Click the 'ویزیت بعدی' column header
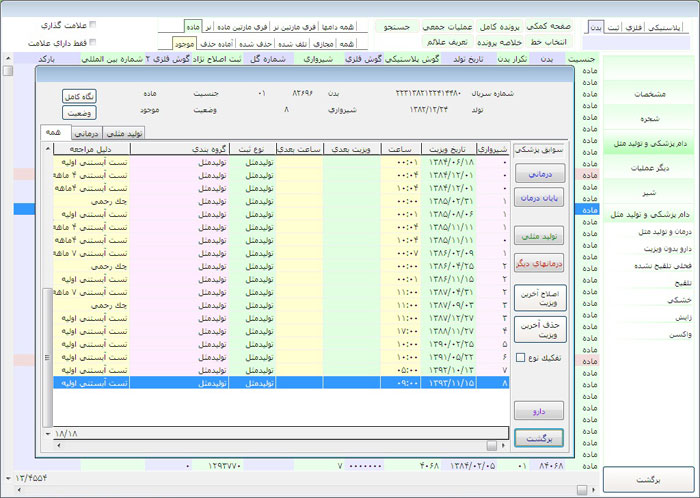 pyautogui.click(x=352, y=149)
